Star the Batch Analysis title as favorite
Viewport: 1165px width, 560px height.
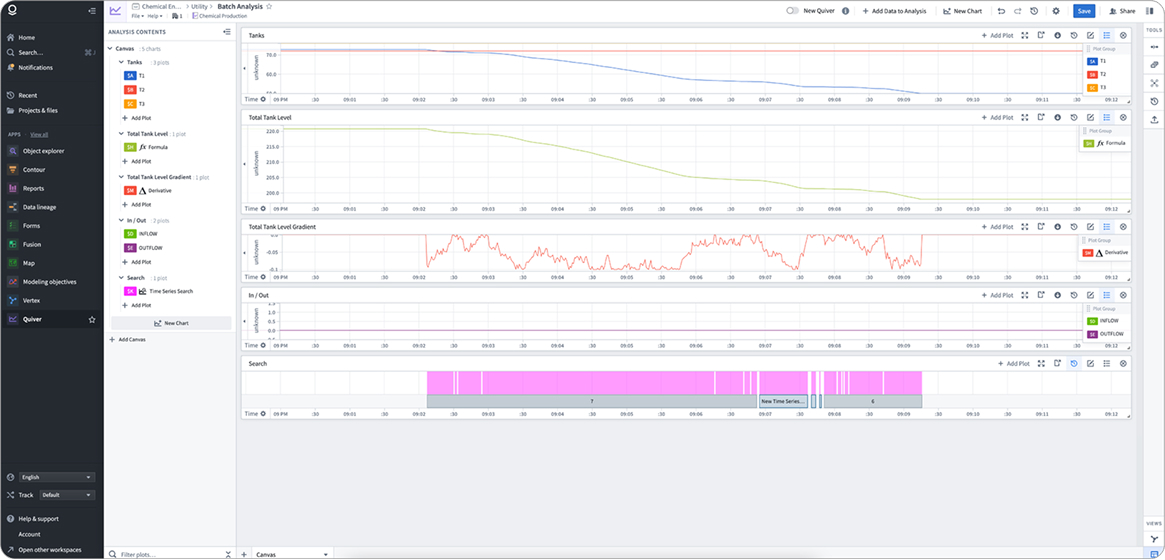click(269, 6)
